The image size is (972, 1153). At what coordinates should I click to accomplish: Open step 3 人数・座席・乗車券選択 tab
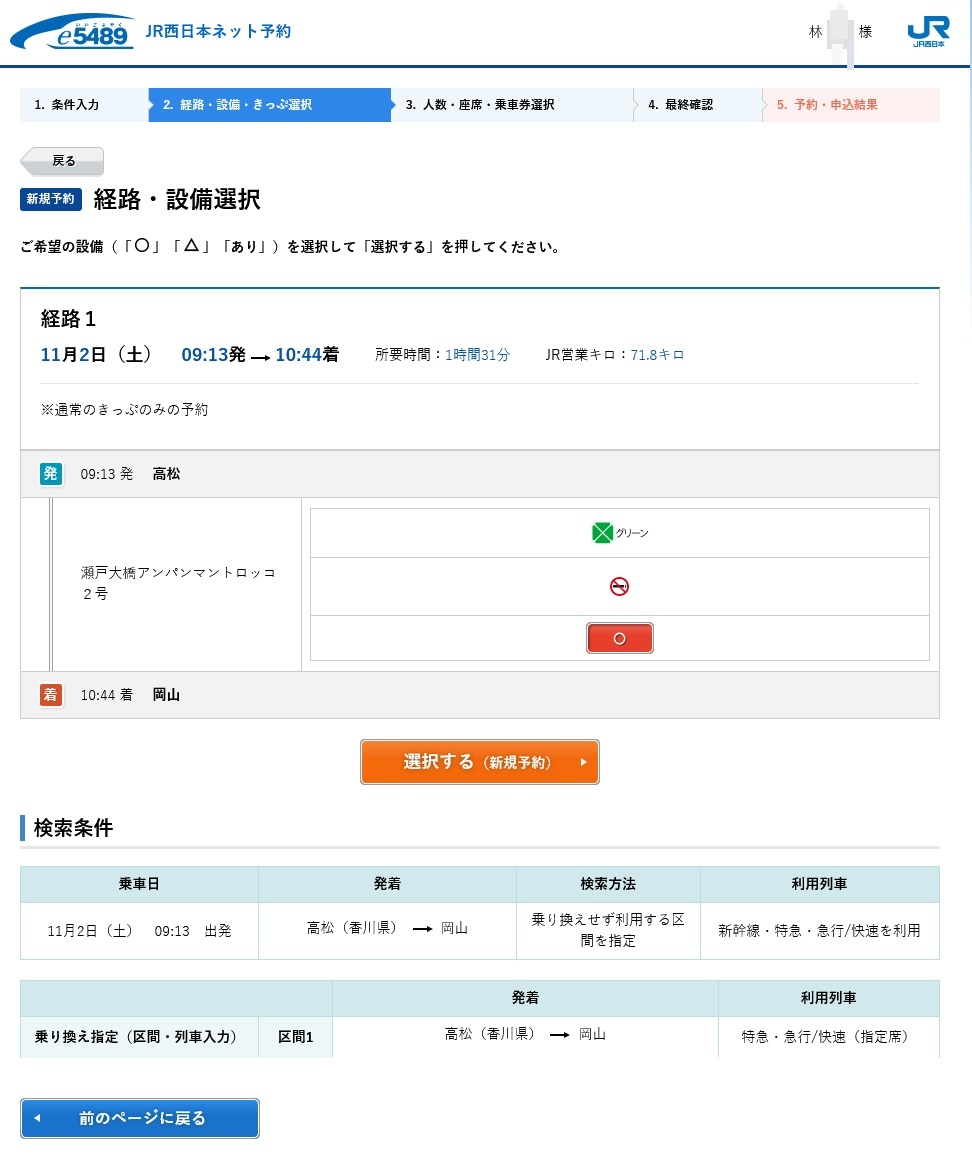[510, 105]
